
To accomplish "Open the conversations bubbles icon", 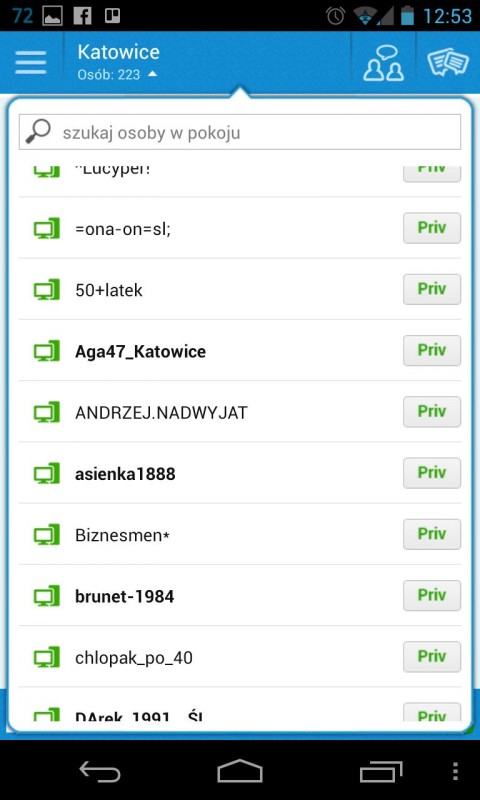I will coord(448,63).
